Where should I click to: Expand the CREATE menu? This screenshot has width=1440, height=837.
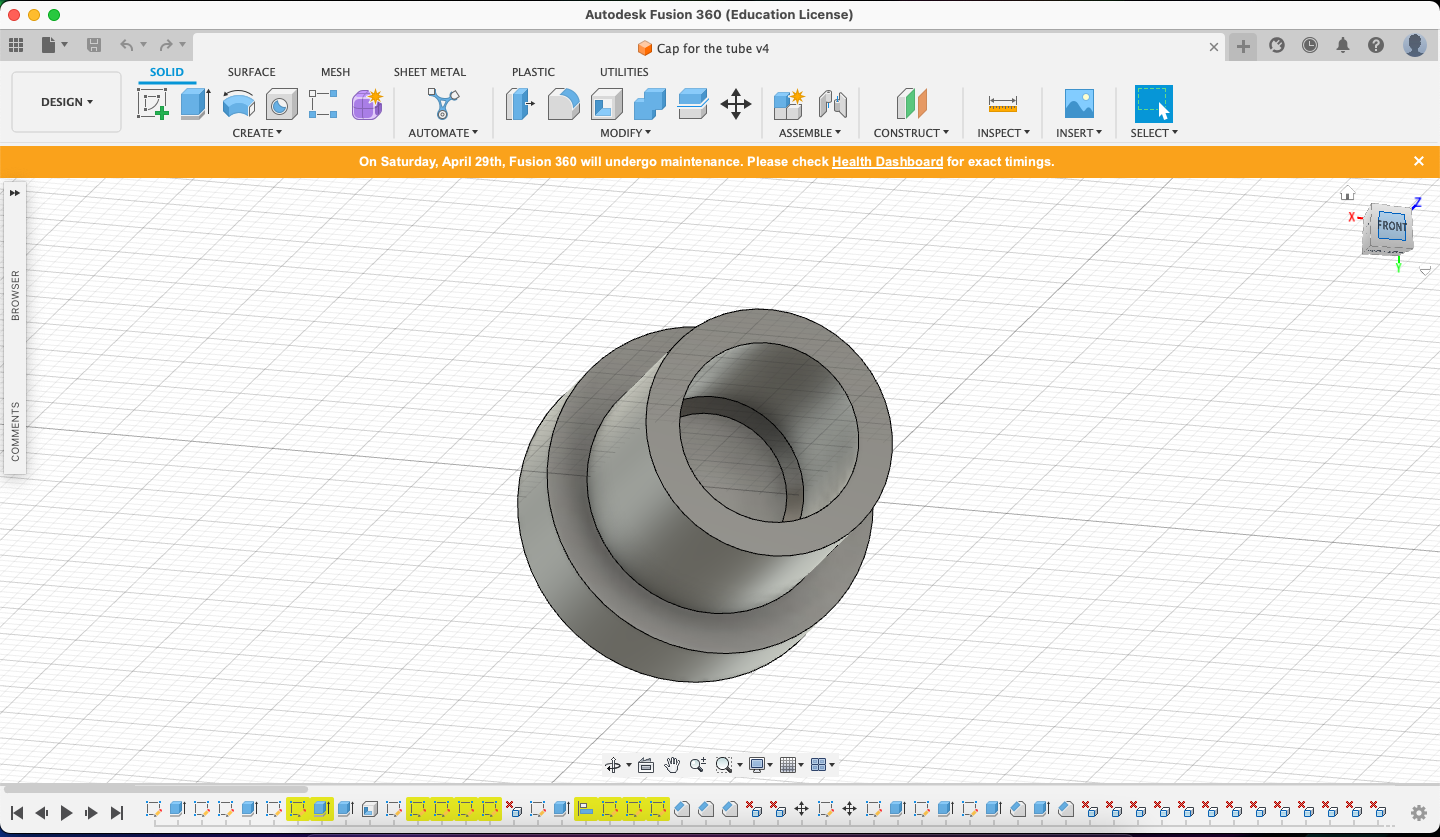[x=257, y=132]
